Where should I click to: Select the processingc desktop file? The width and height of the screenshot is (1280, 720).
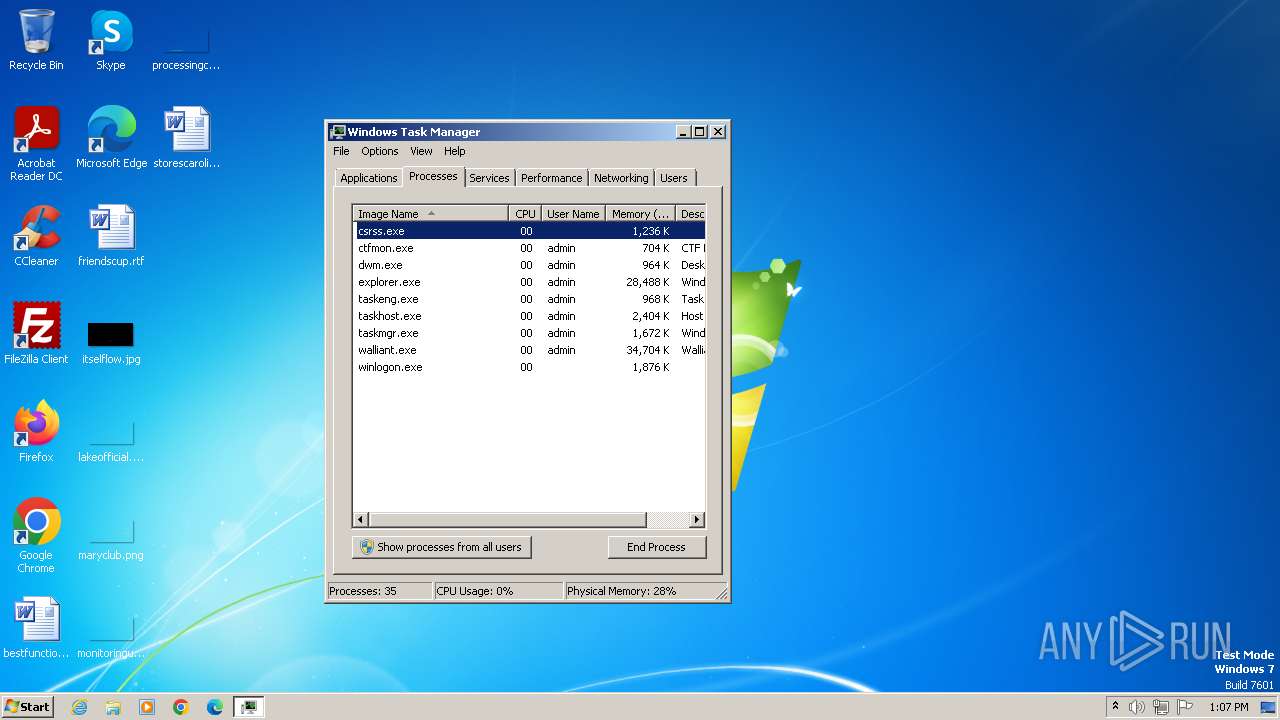tap(186, 50)
